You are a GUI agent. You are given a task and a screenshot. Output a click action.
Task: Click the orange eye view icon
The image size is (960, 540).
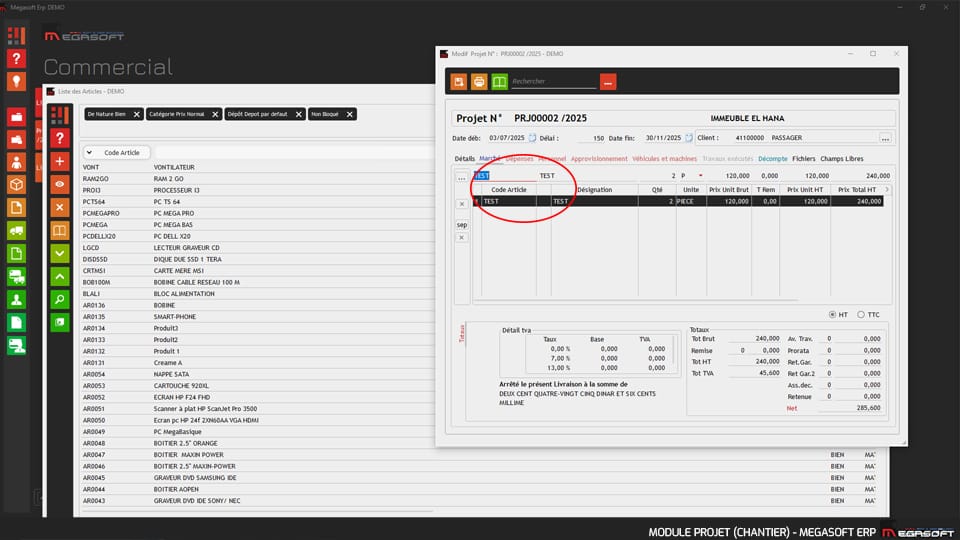click(60, 184)
